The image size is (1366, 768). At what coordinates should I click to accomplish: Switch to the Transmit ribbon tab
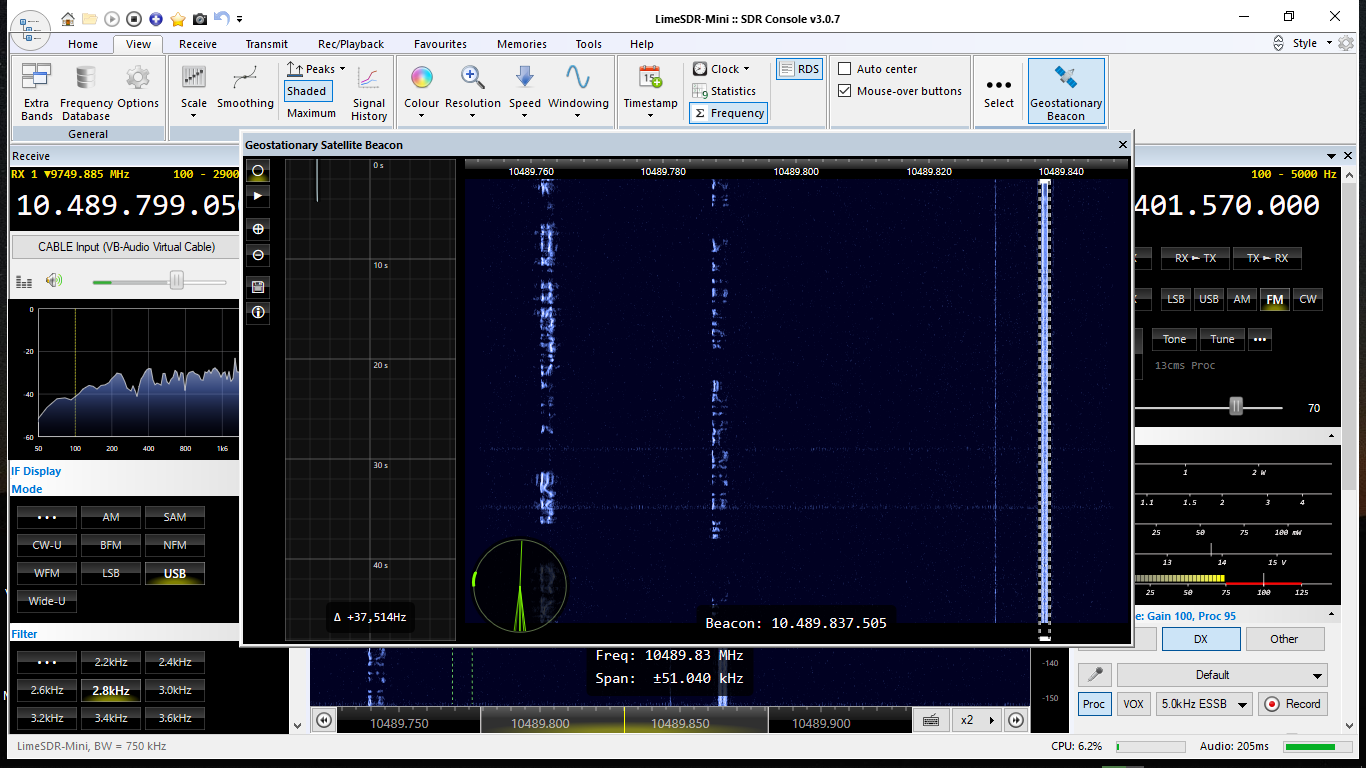[266, 44]
